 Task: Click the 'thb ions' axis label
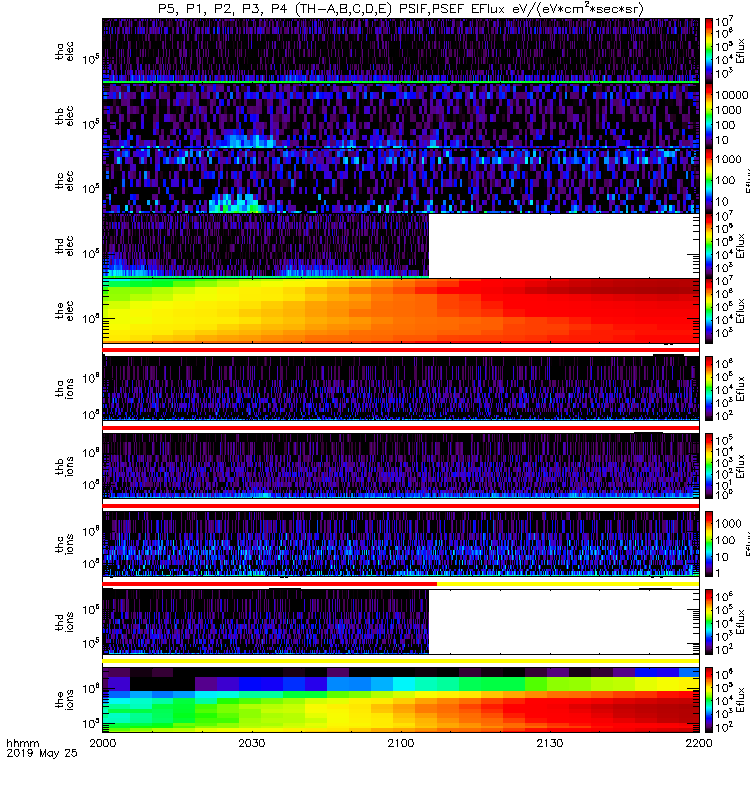pos(65,466)
